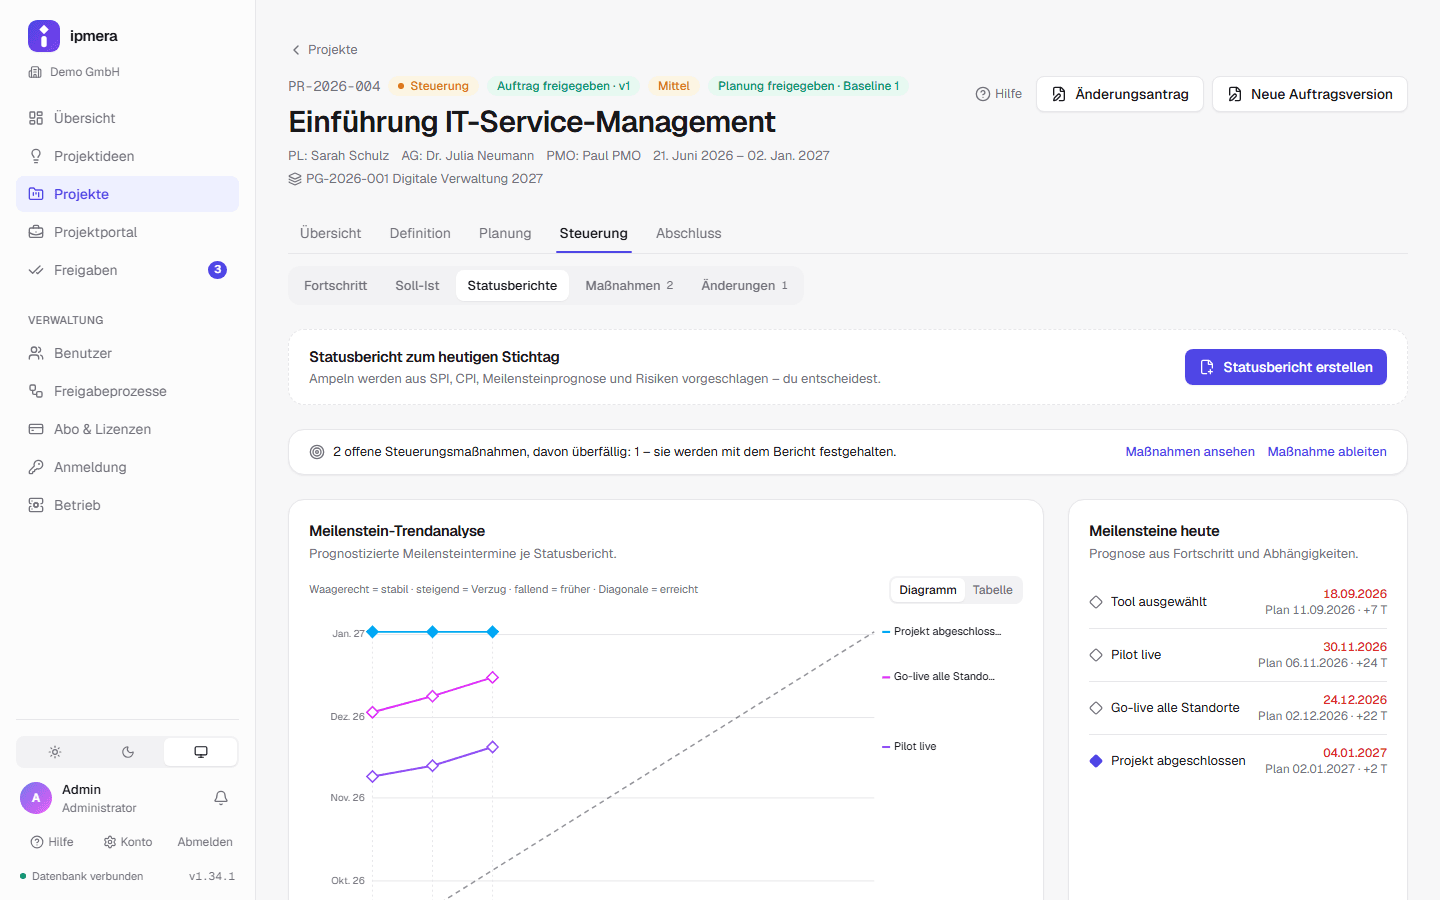The height and width of the screenshot is (900, 1440).
Task: Switch to Änderungen subtab
Action: tap(744, 285)
